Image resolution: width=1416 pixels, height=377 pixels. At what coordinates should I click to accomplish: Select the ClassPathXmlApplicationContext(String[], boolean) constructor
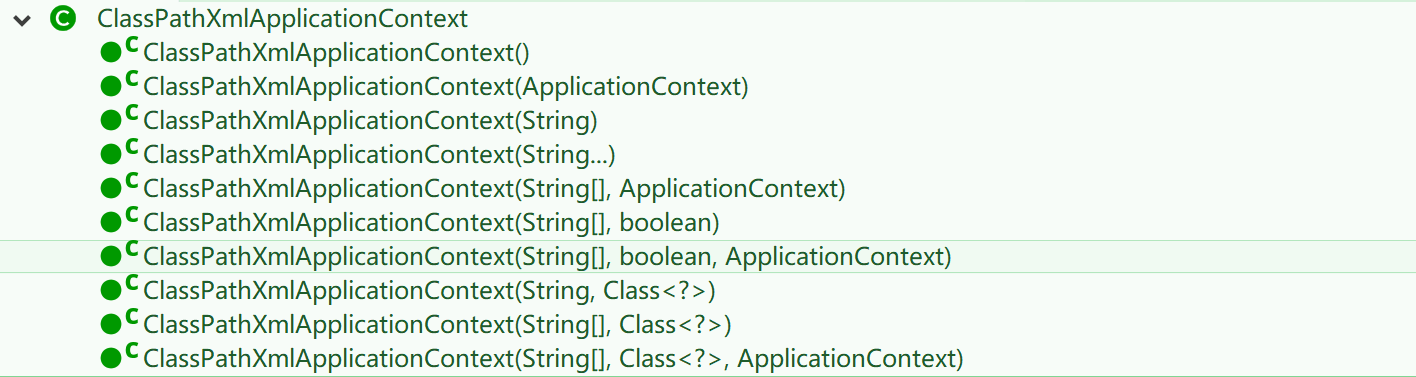(432, 223)
